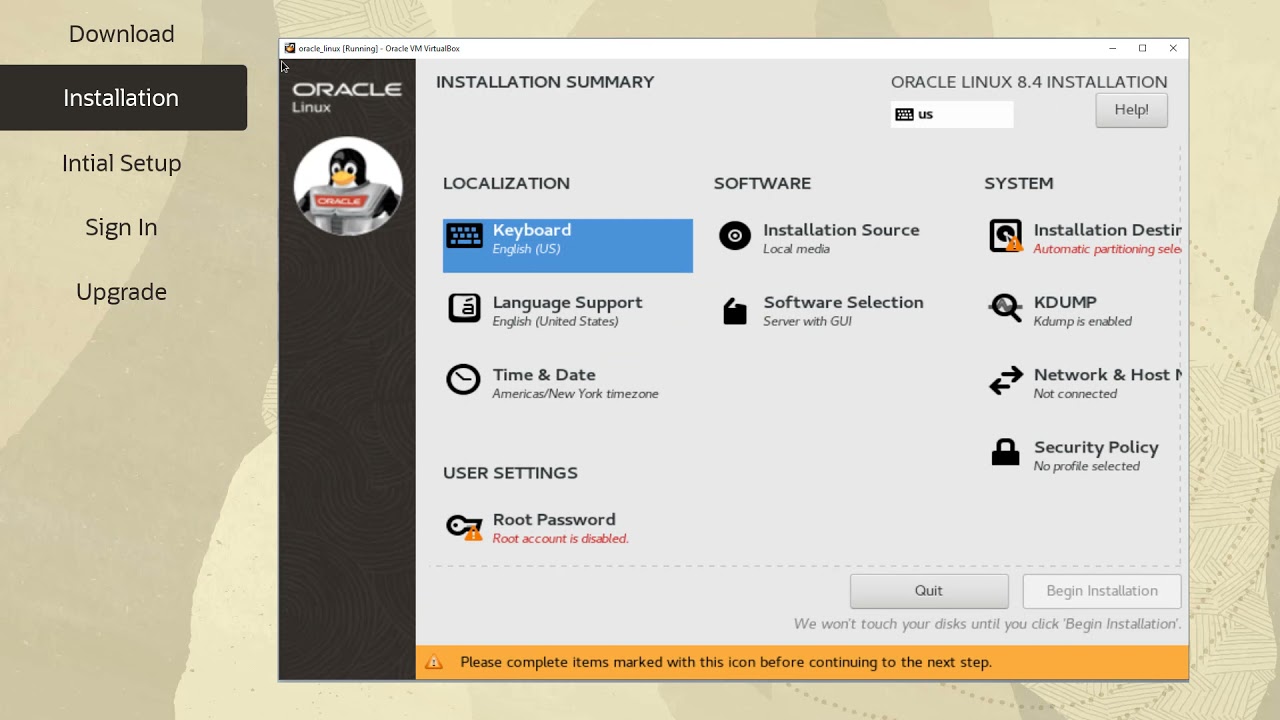This screenshot has height=720, width=1280.
Task: Click the Begin Installation button
Action: 1102,591
